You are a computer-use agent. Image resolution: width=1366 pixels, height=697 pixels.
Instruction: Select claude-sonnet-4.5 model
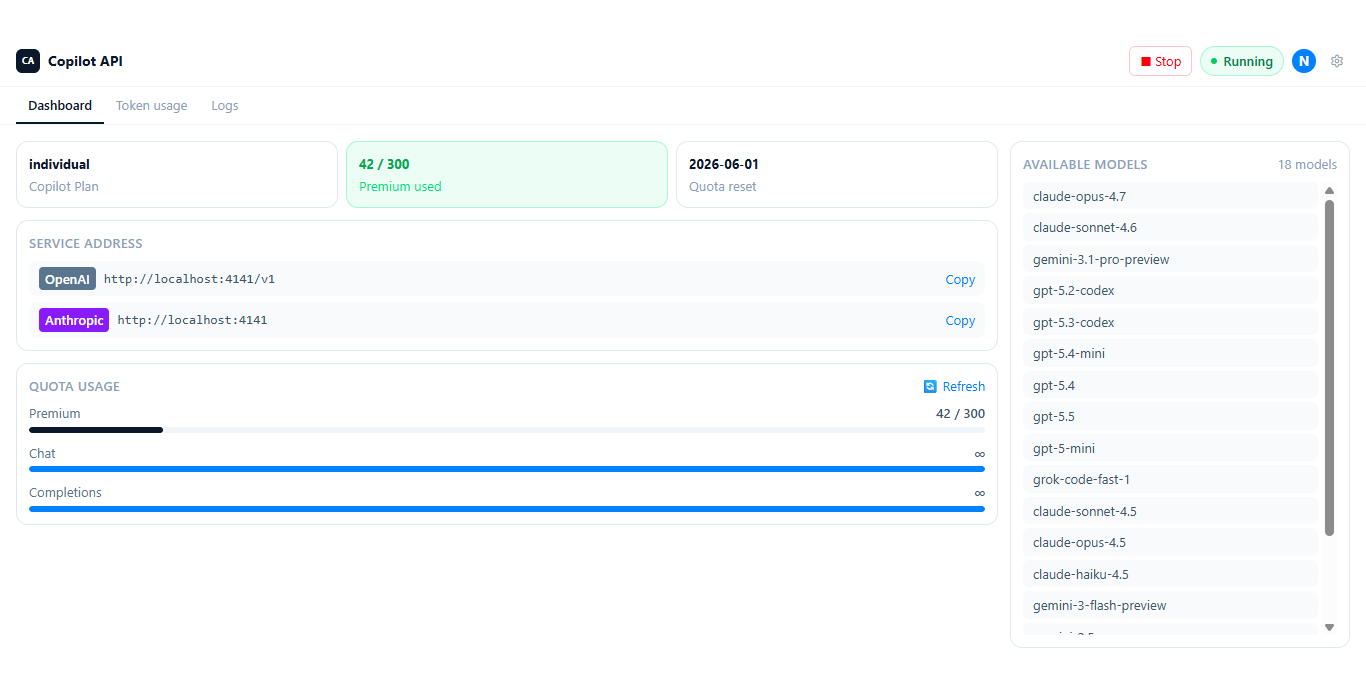(1170, 511)
